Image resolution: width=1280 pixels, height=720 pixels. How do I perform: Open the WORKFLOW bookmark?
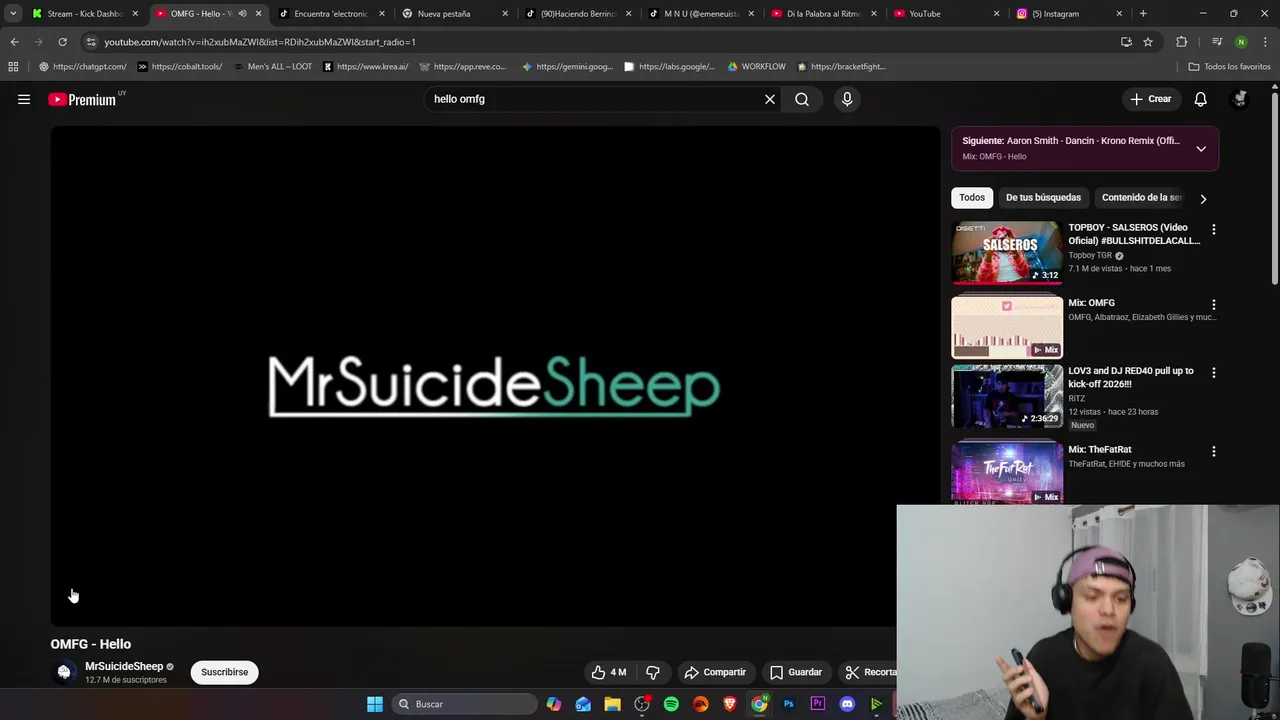click(x=756, y=67)
